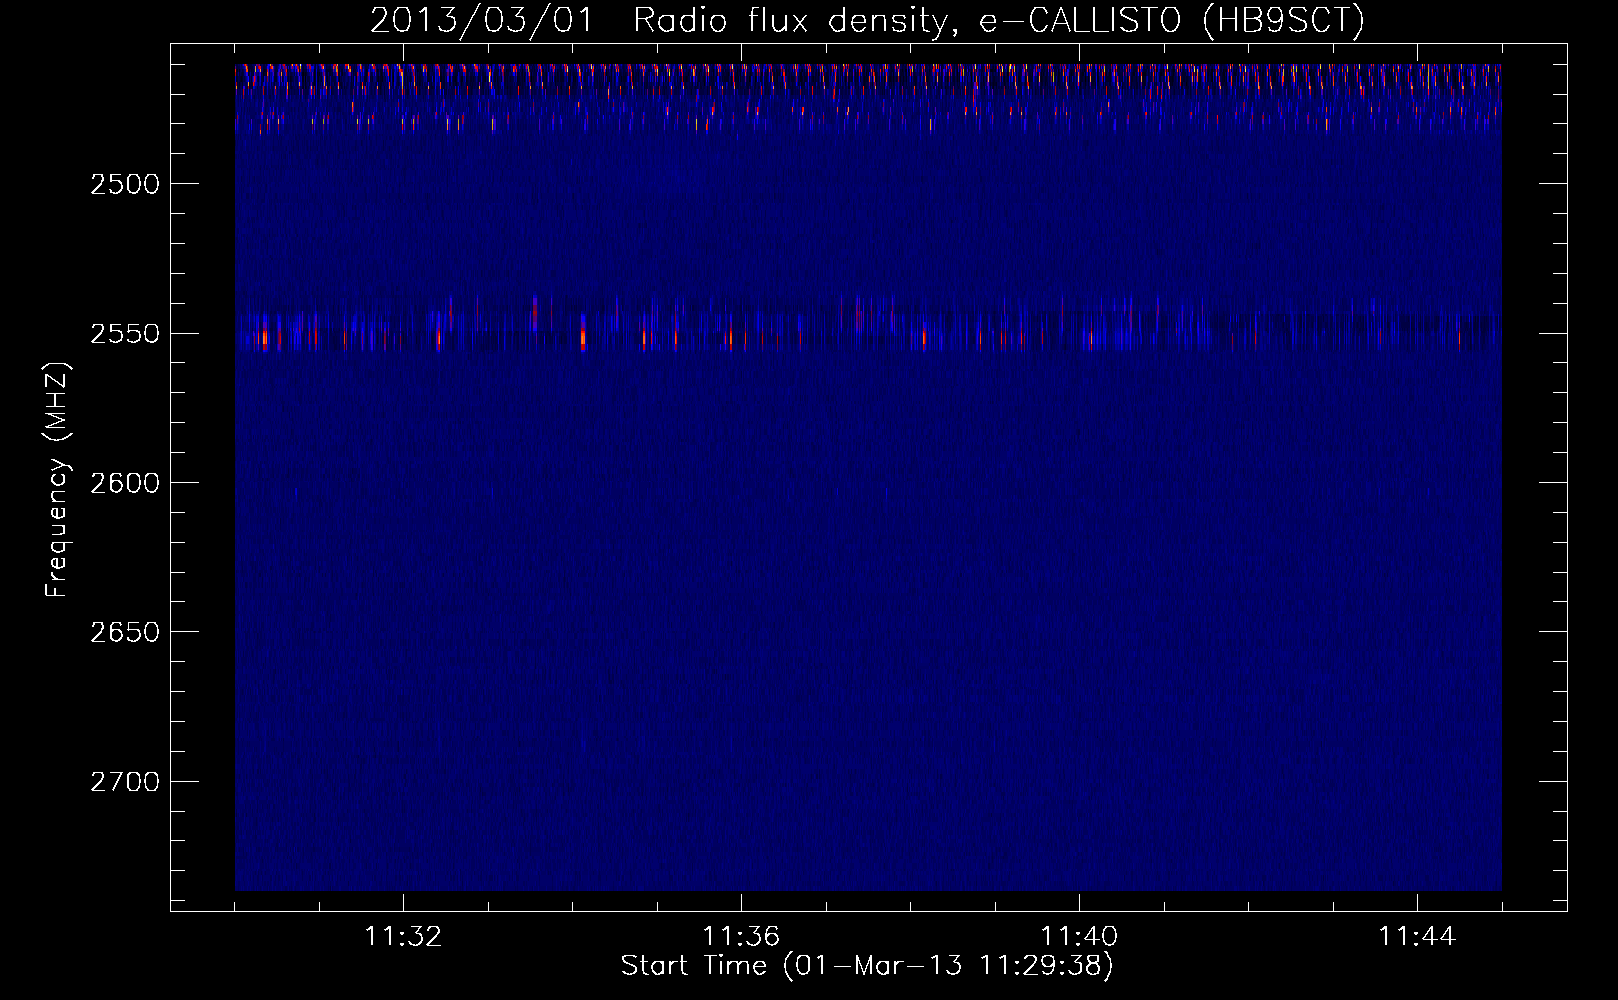The width and height of the screenshot is (1618, 1000).
Task: Click the 11:32 time axis label
Action: point(403,937)
